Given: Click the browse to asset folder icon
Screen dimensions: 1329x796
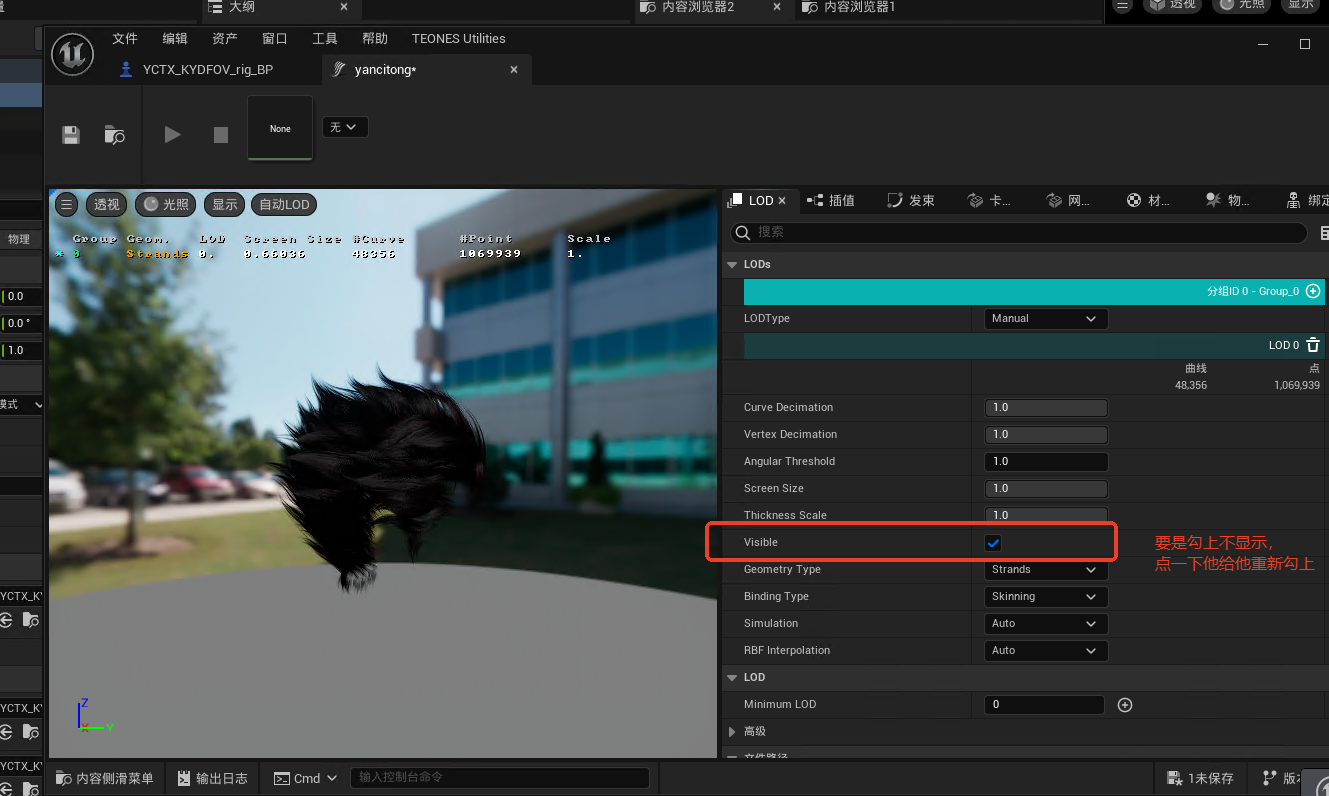Looking at the screenshot, I should (x=115, y=135).
